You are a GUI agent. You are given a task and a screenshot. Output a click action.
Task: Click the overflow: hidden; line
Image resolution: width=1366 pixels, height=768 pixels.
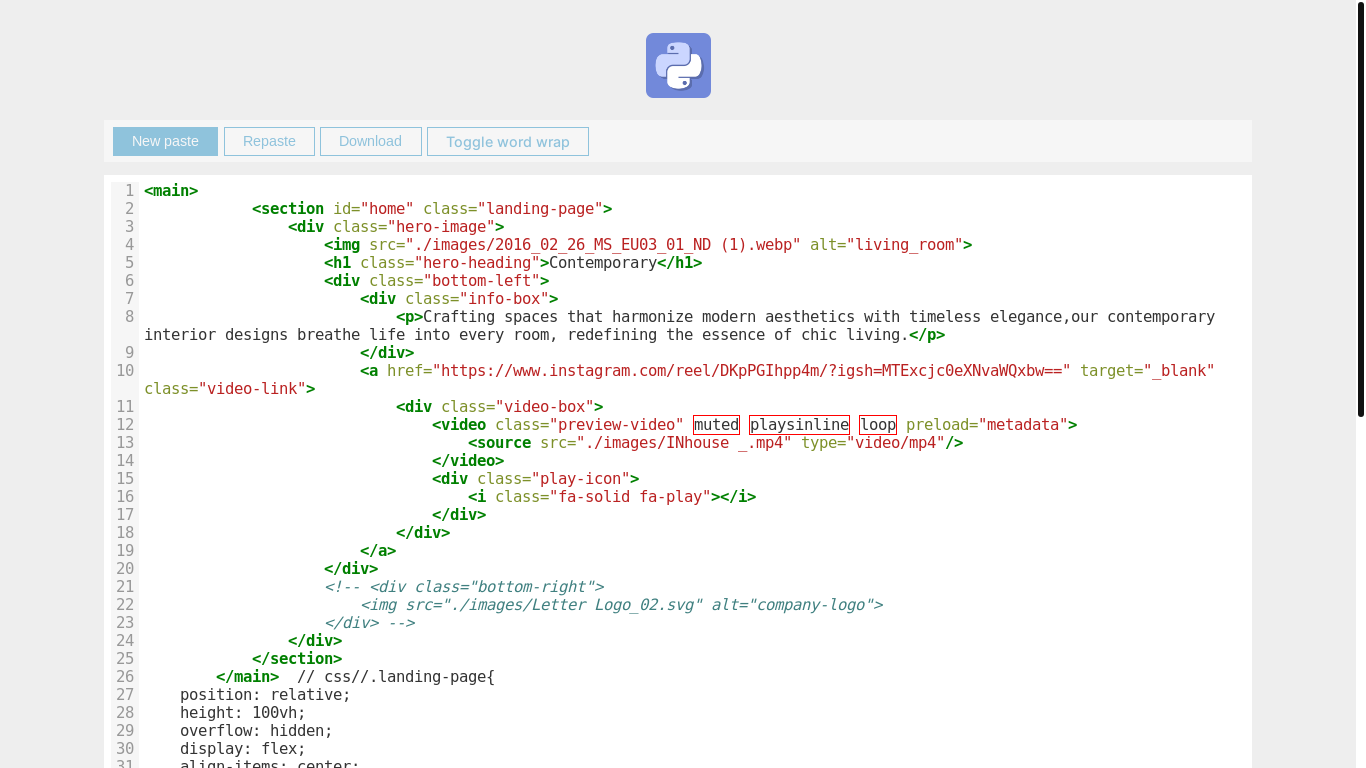[256, 731]
